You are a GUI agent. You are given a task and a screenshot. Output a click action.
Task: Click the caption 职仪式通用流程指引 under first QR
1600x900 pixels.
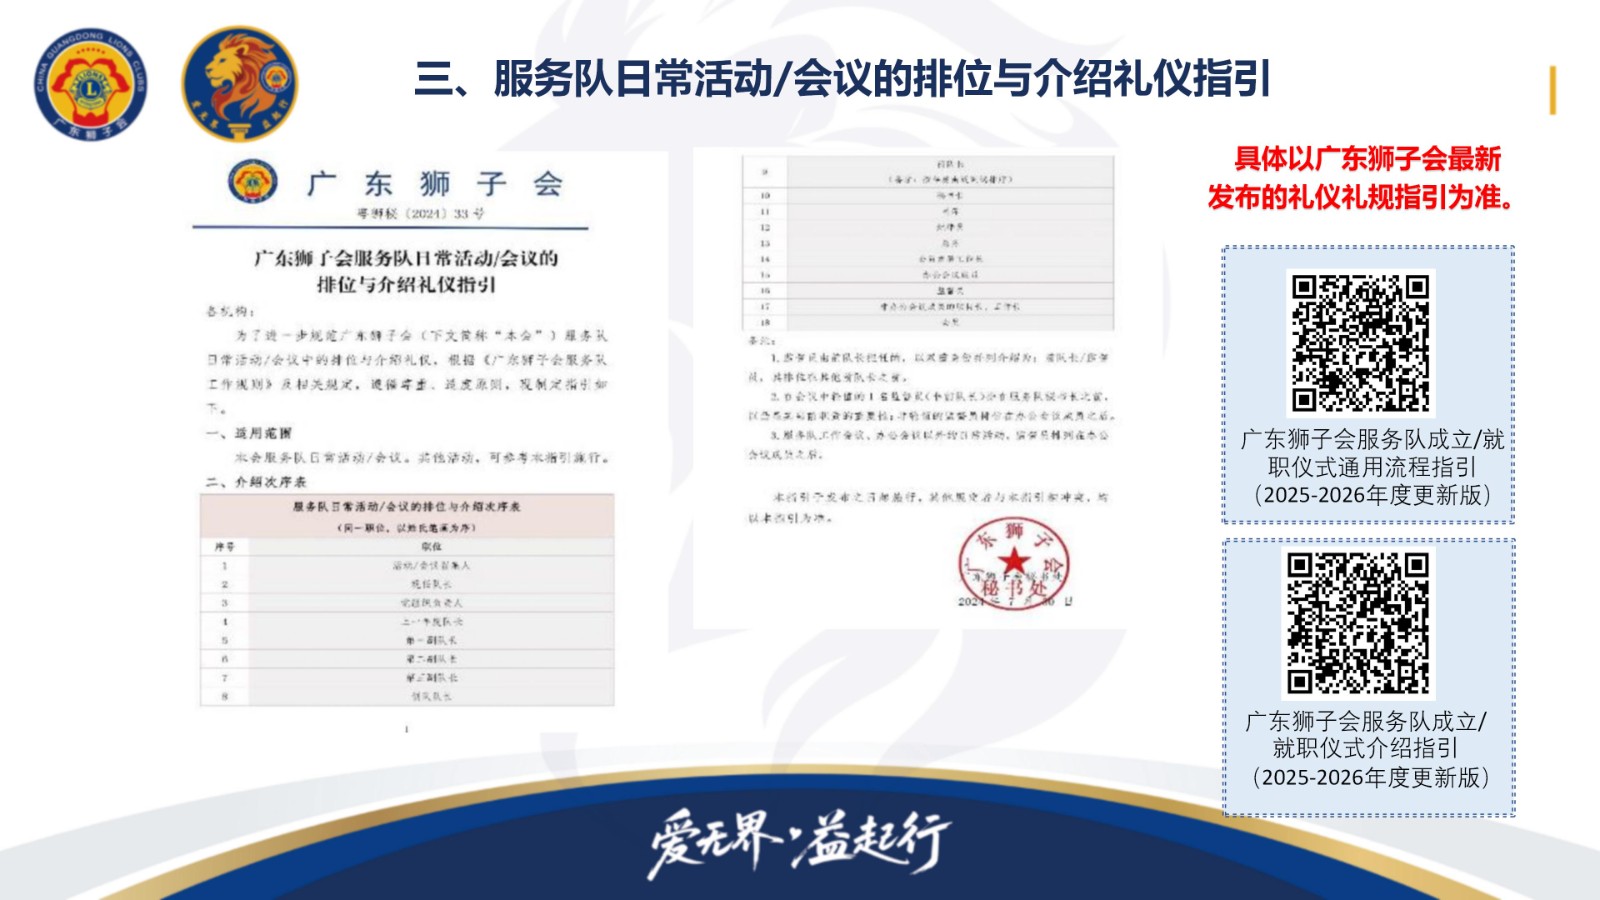click(1371, 467)
